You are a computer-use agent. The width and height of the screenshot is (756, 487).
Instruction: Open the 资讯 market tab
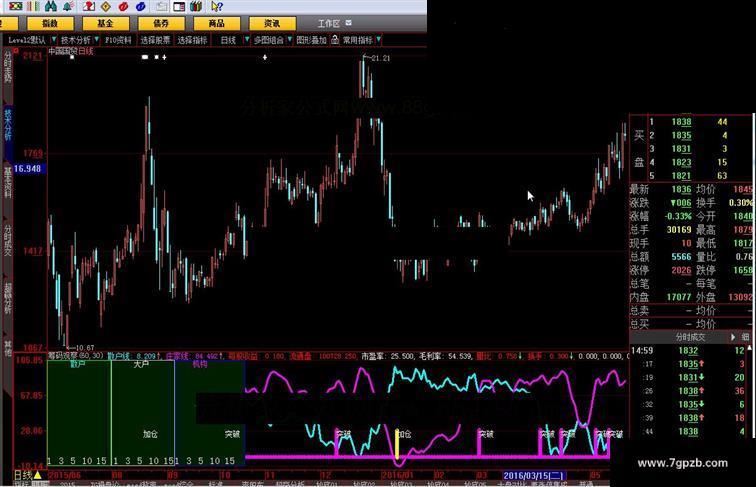tap(272, 23)
